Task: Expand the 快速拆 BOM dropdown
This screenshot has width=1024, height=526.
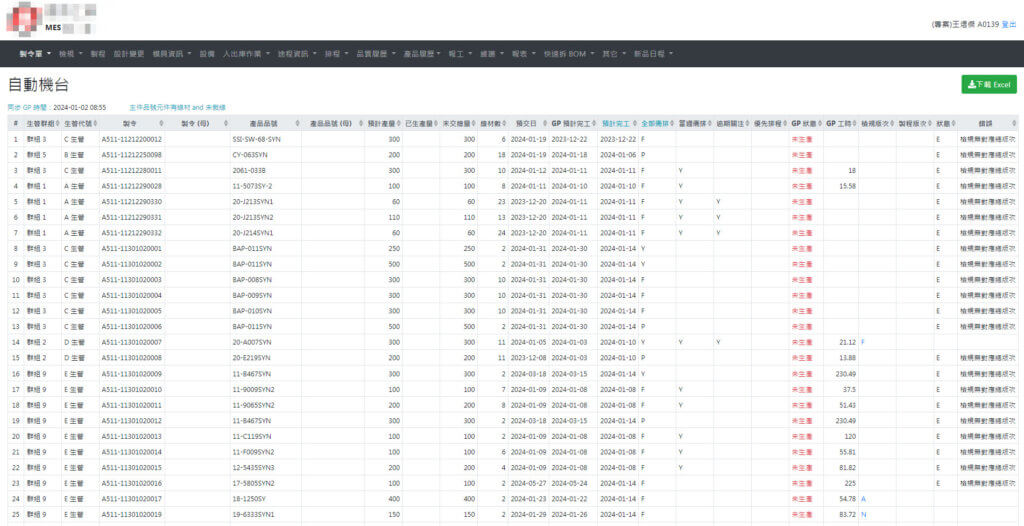Action: click(x=568, y=53)
